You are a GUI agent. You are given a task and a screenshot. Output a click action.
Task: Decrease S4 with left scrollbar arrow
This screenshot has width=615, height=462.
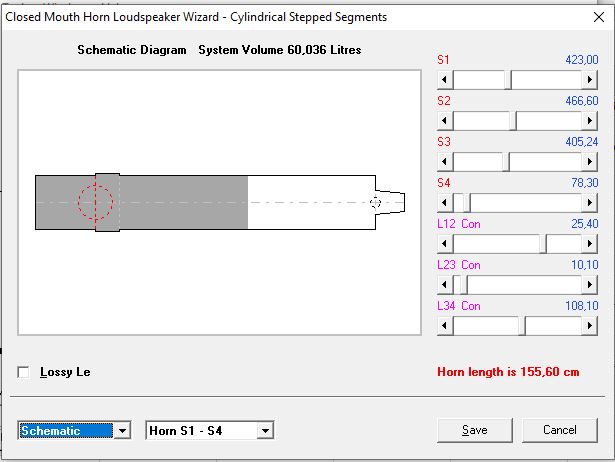pos(445,203)
